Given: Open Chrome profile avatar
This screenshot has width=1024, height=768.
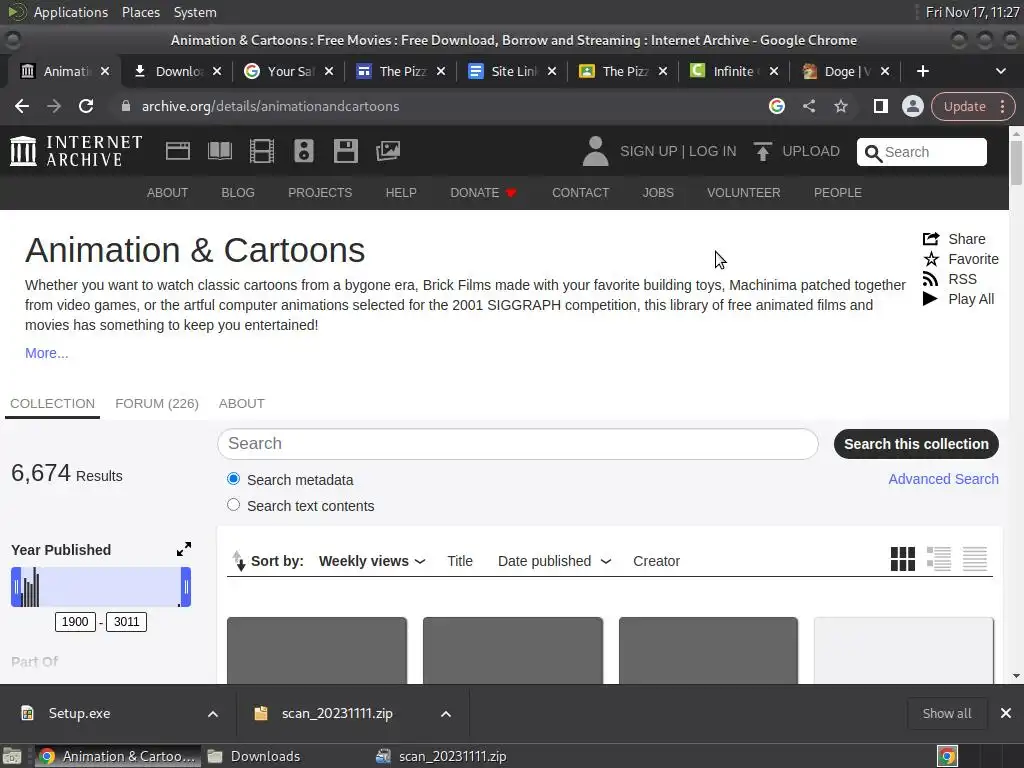Looking at the screenshot, I should (912, 106).
